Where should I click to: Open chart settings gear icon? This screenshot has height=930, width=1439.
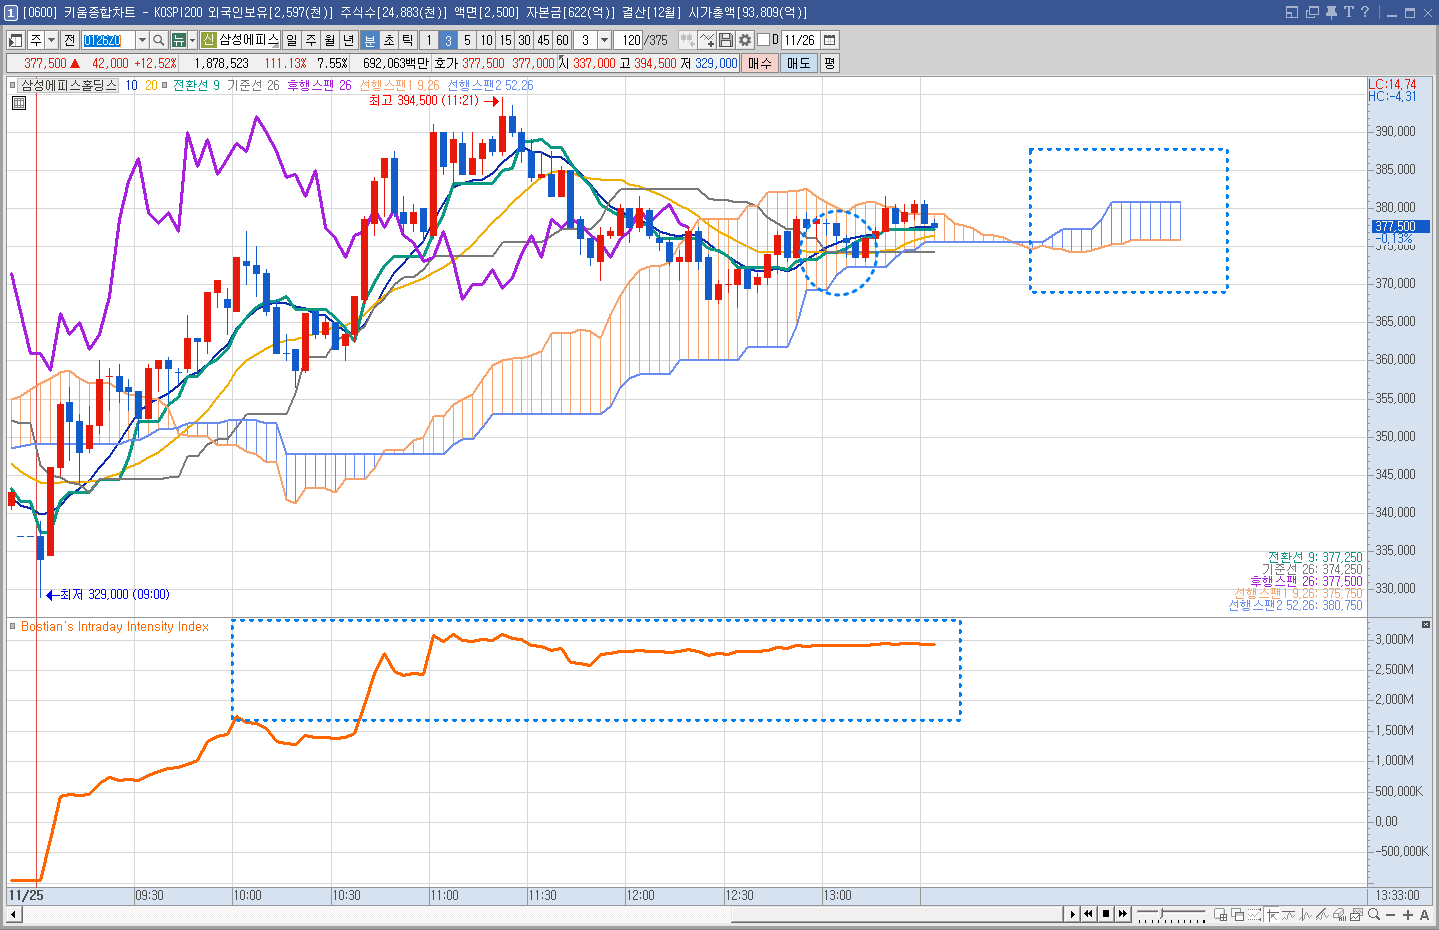pos(744,40)
